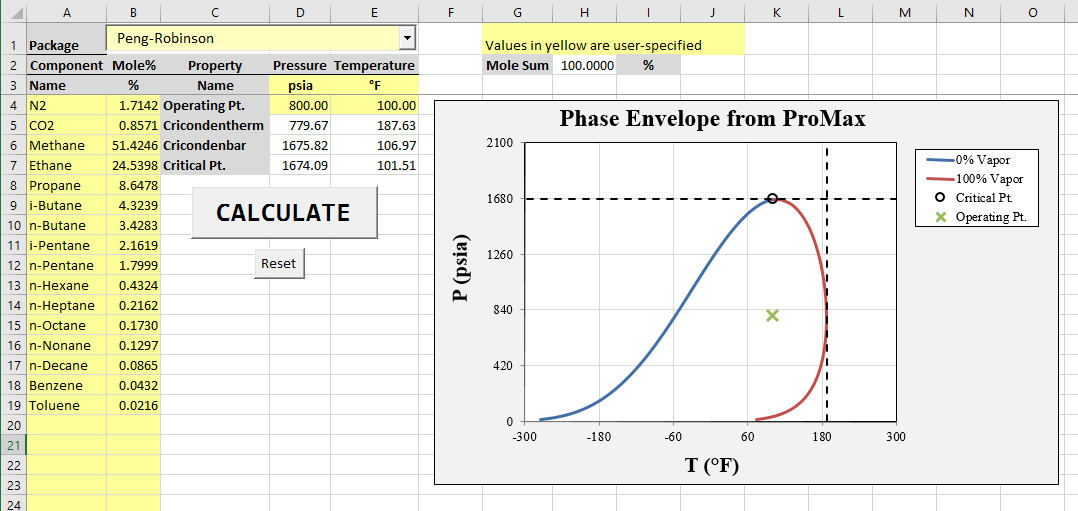Select the Toluene component name cell
The width and height of the screenshot is (1078, 511).
67,405
